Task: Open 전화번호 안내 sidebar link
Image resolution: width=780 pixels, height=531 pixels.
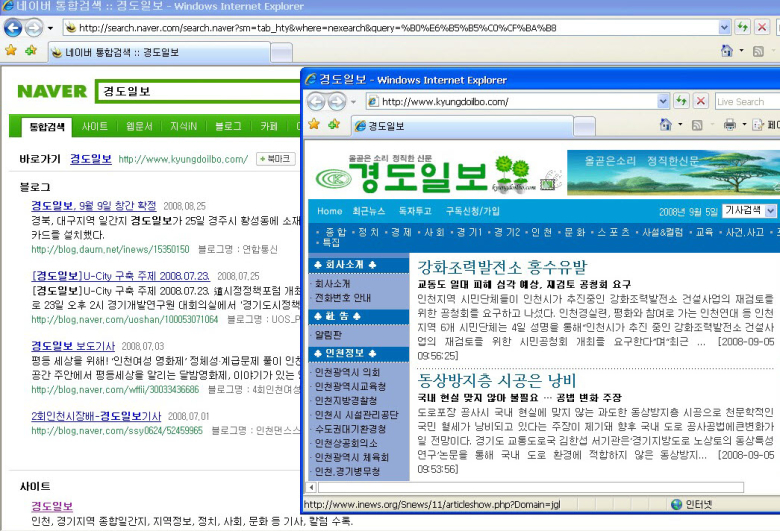Action: point(343,298)
